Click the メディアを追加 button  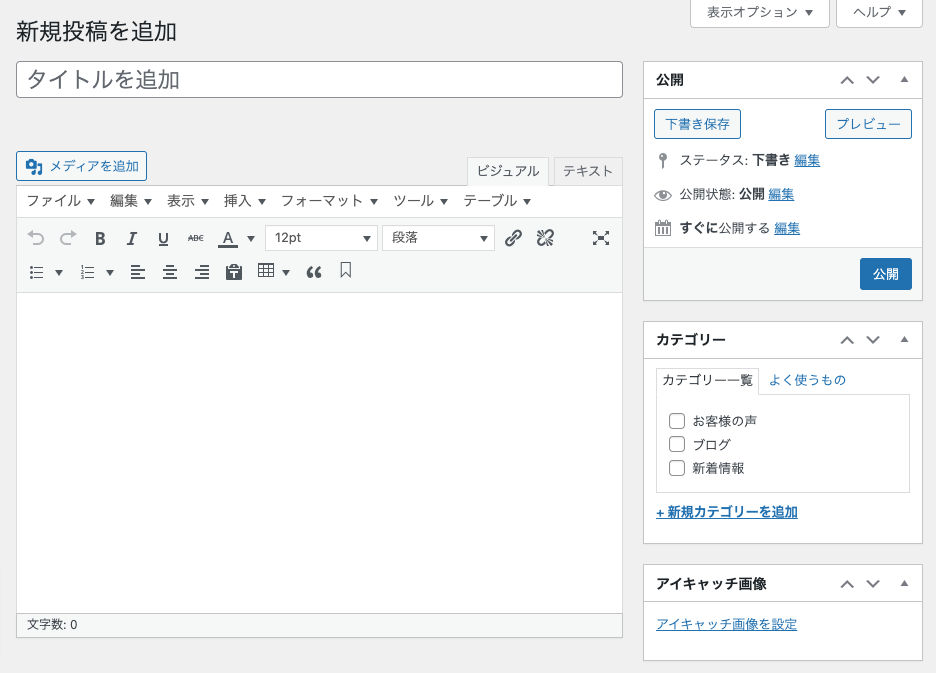tap(81, 166)
